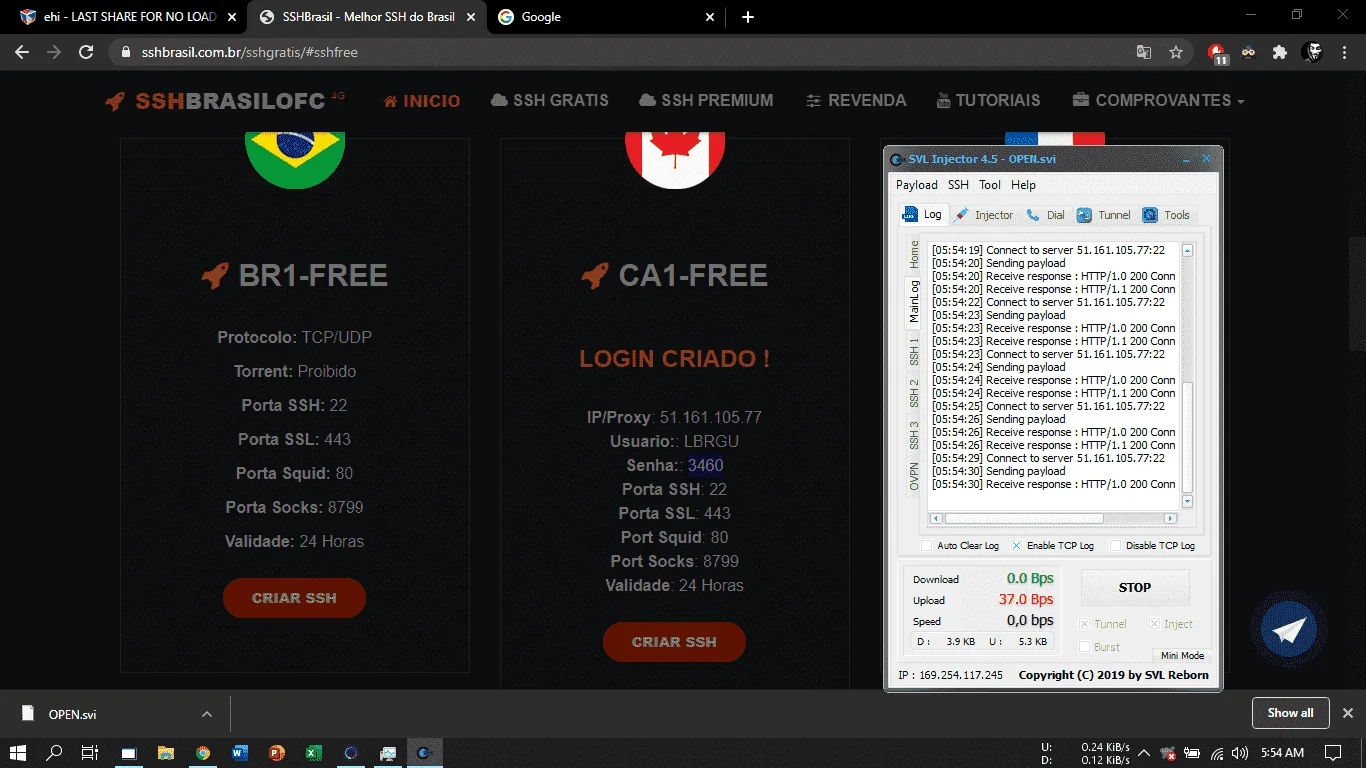1366x768 pixels.
Task: Open Windows notification center
Action: [1333, 752]
